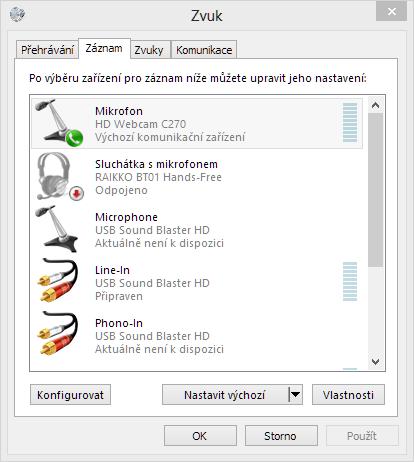414x462 pixels.
Task: Click the Line-In level meter bars
Action: coord(350,282)
